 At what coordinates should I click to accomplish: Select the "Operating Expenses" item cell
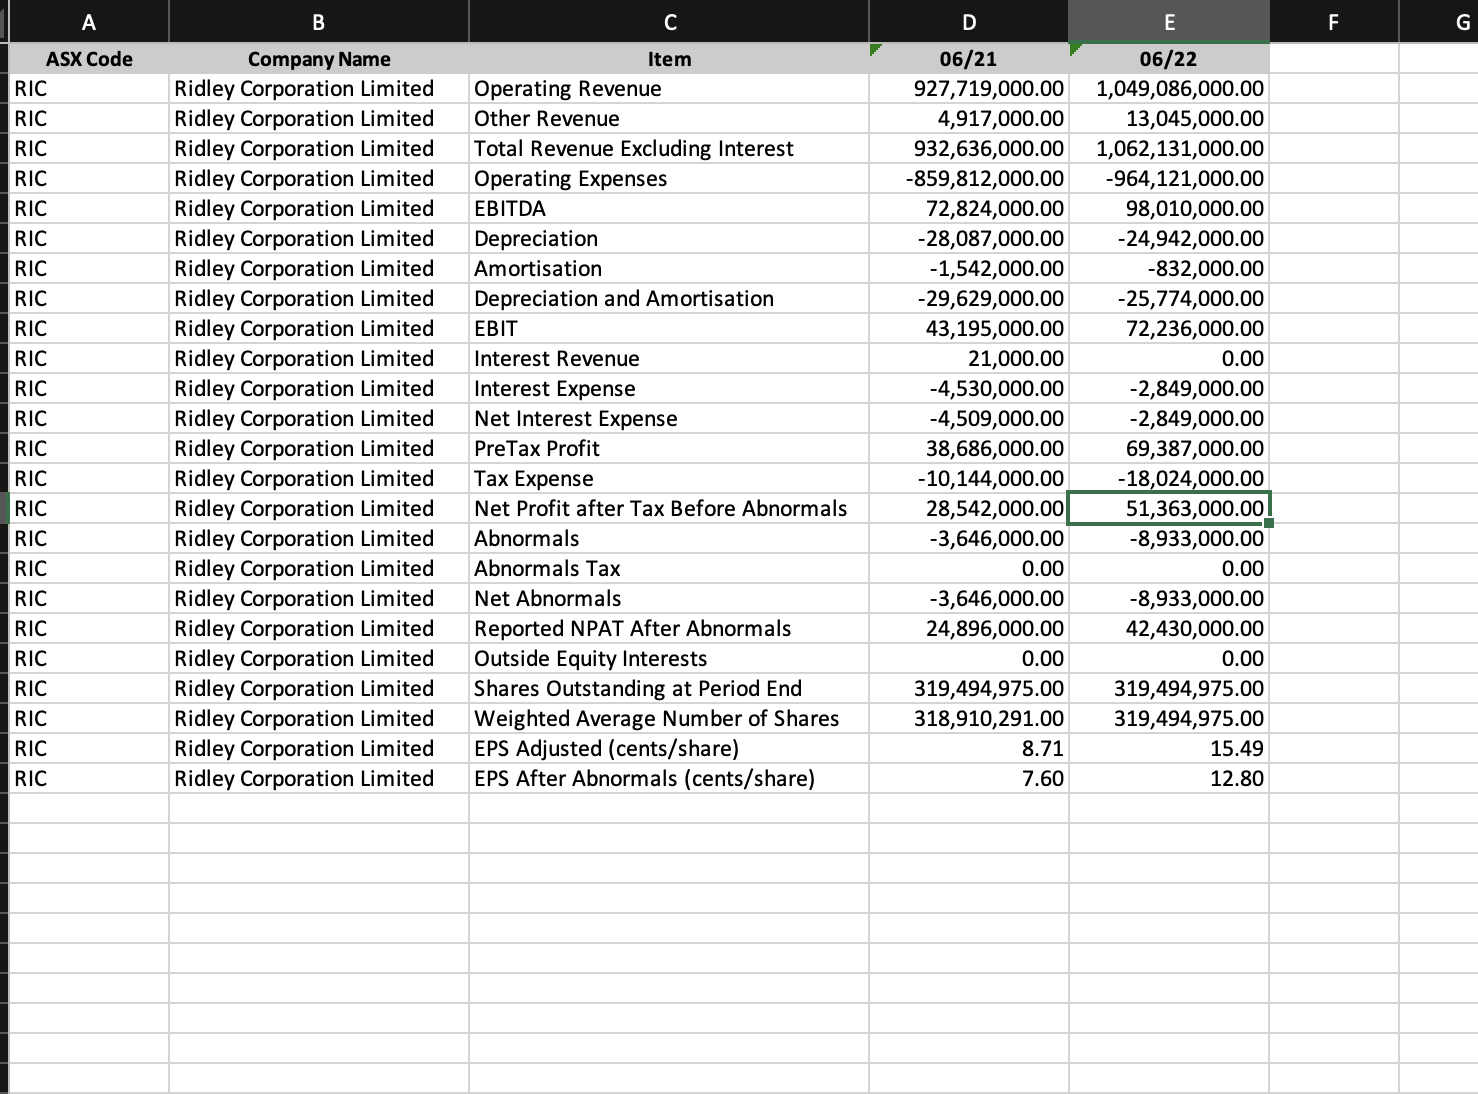669,179
